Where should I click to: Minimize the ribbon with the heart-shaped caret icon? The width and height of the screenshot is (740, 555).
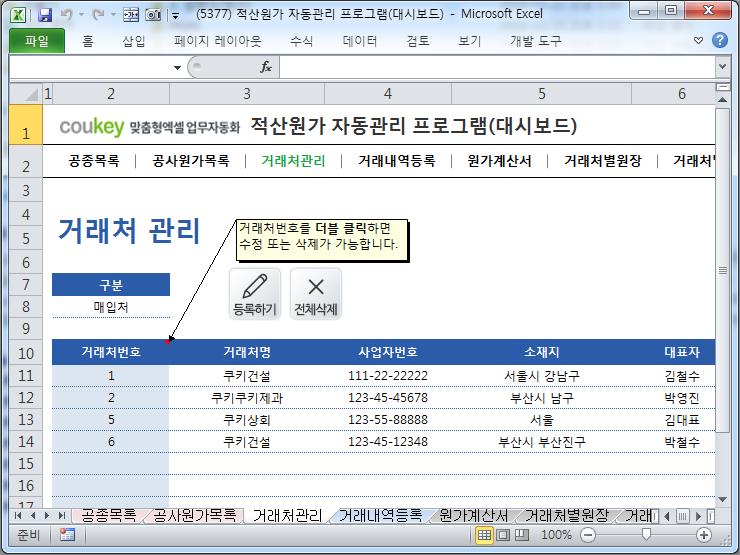click(x=698, y=41)
